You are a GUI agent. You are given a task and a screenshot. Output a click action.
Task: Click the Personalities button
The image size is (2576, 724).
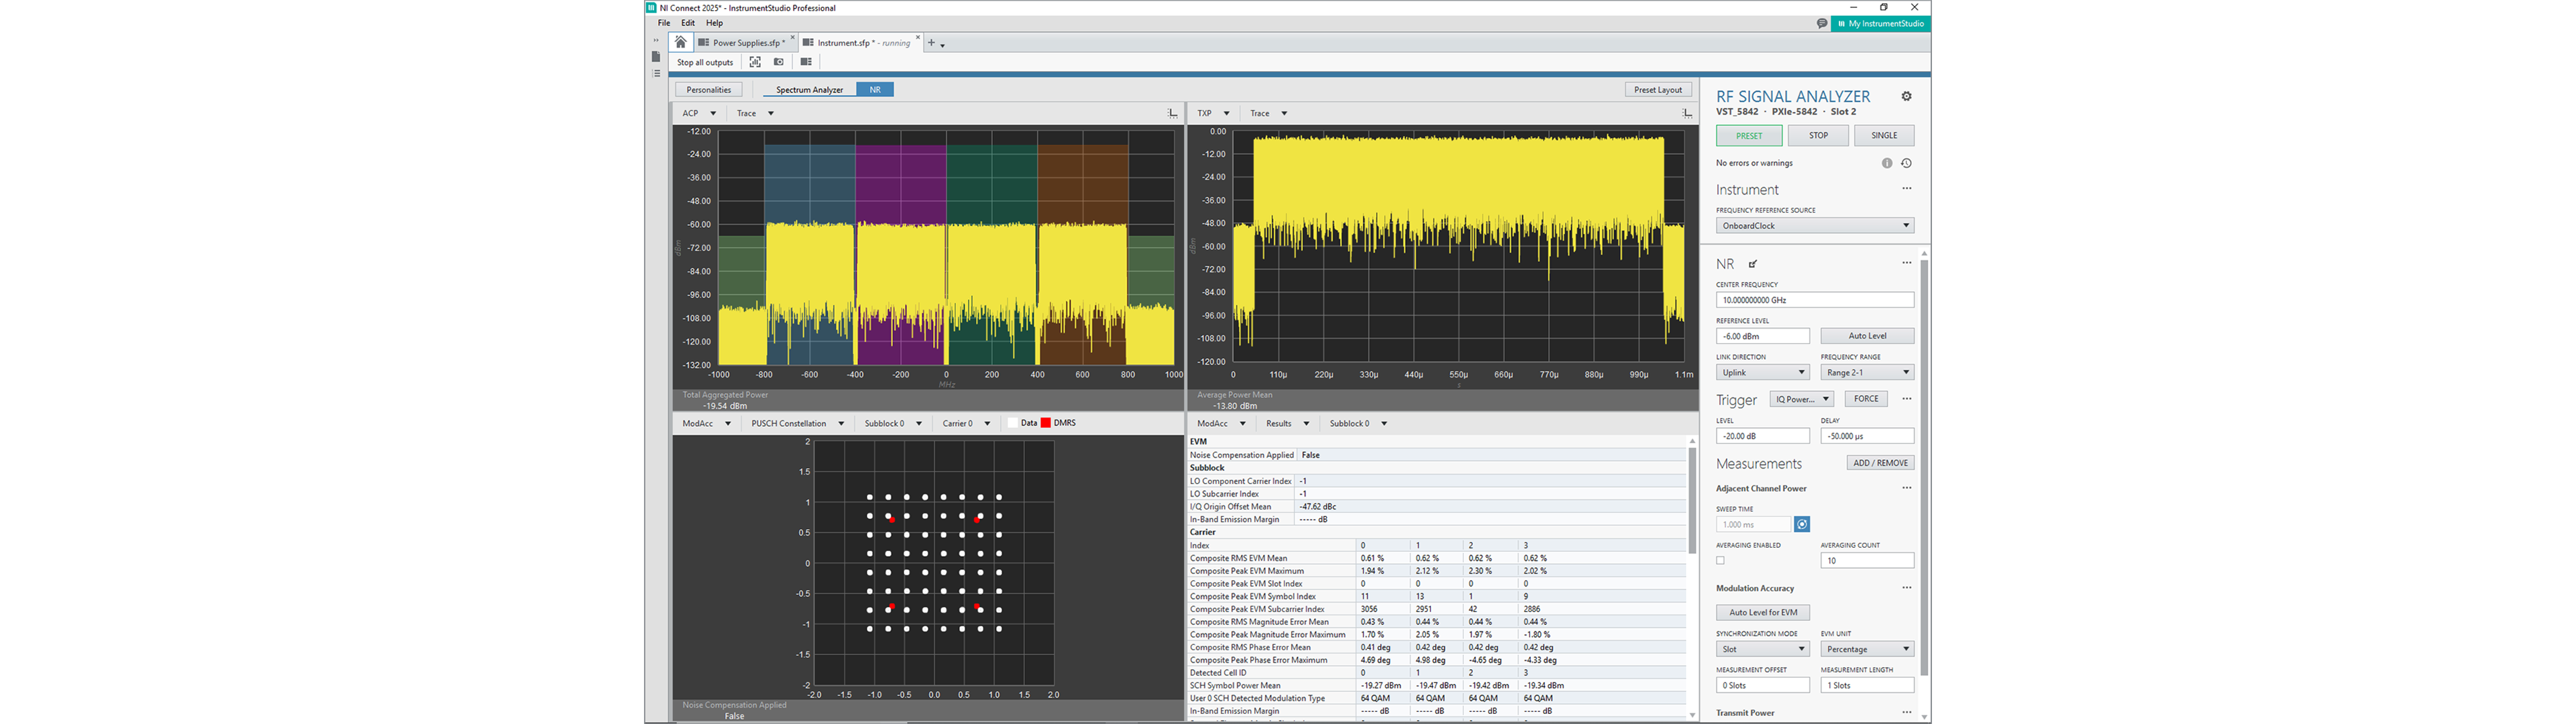(x=709, y=90)
